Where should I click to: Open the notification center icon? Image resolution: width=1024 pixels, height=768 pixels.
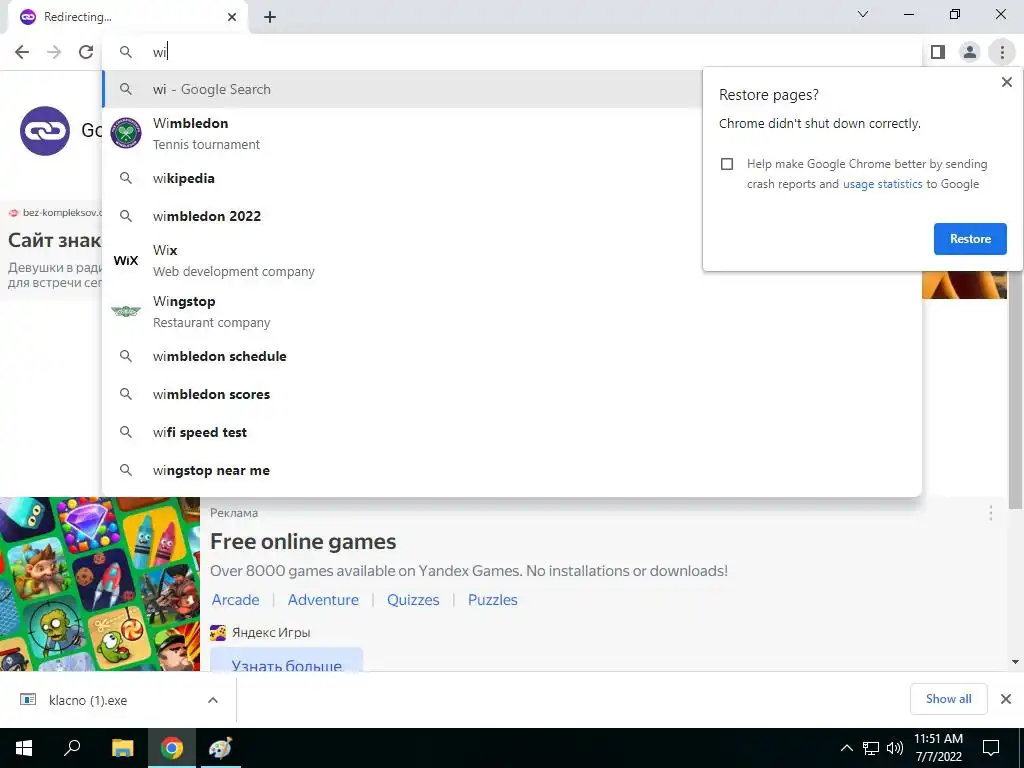[x=991, y=748]
